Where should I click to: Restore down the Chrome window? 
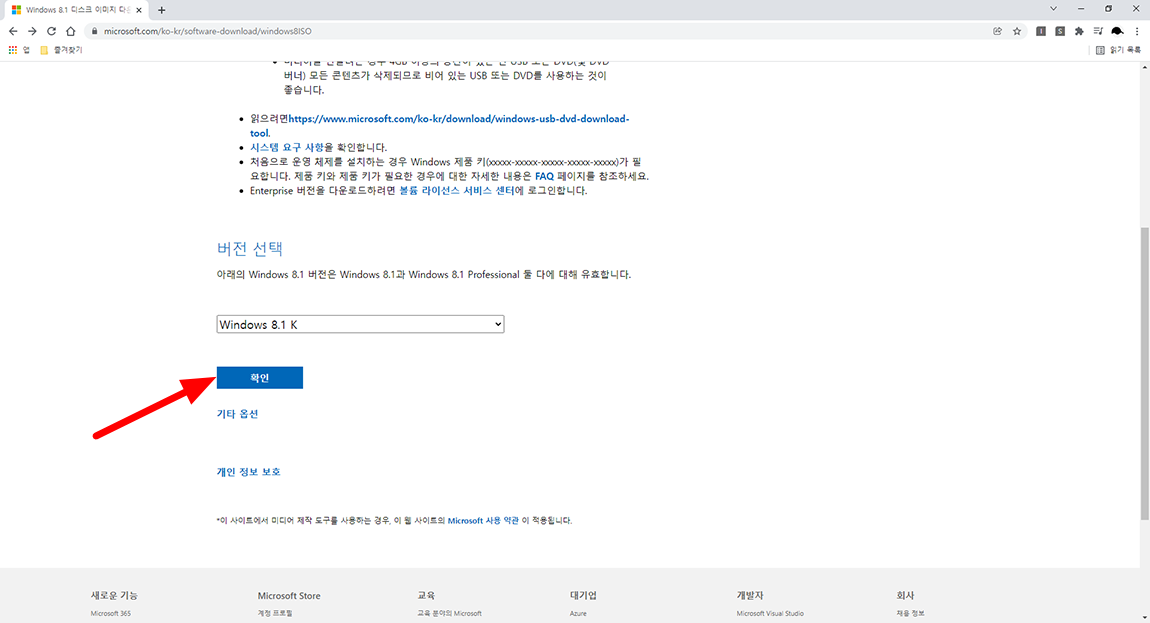(1108, 9)
